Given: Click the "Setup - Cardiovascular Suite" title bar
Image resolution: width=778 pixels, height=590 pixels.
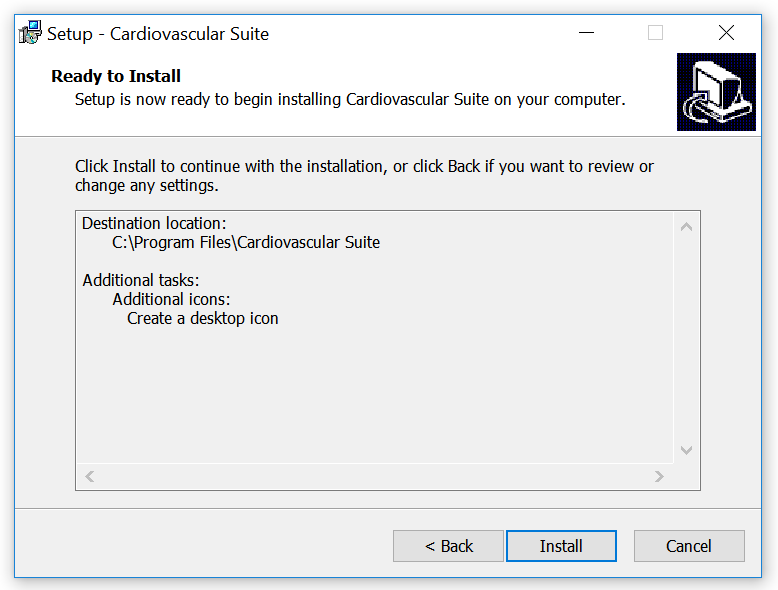Looking at the screenshot, I should pyautogui.click(x=158, y=33).
